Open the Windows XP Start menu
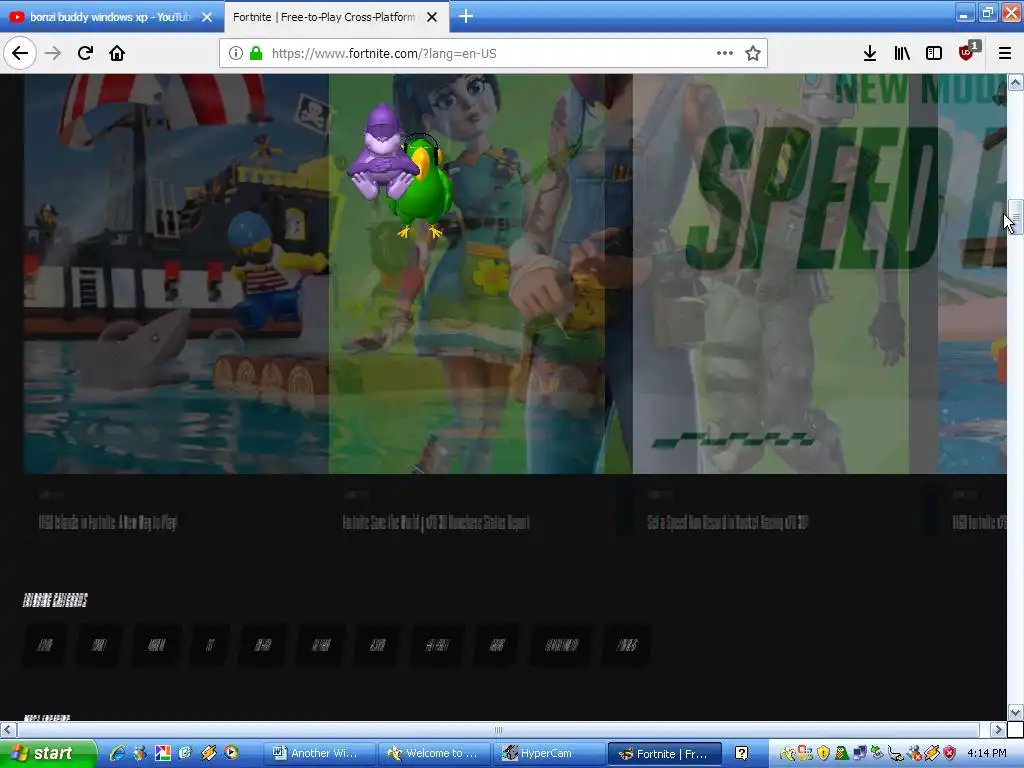1024x768 pixels. [x=47, y=753]
